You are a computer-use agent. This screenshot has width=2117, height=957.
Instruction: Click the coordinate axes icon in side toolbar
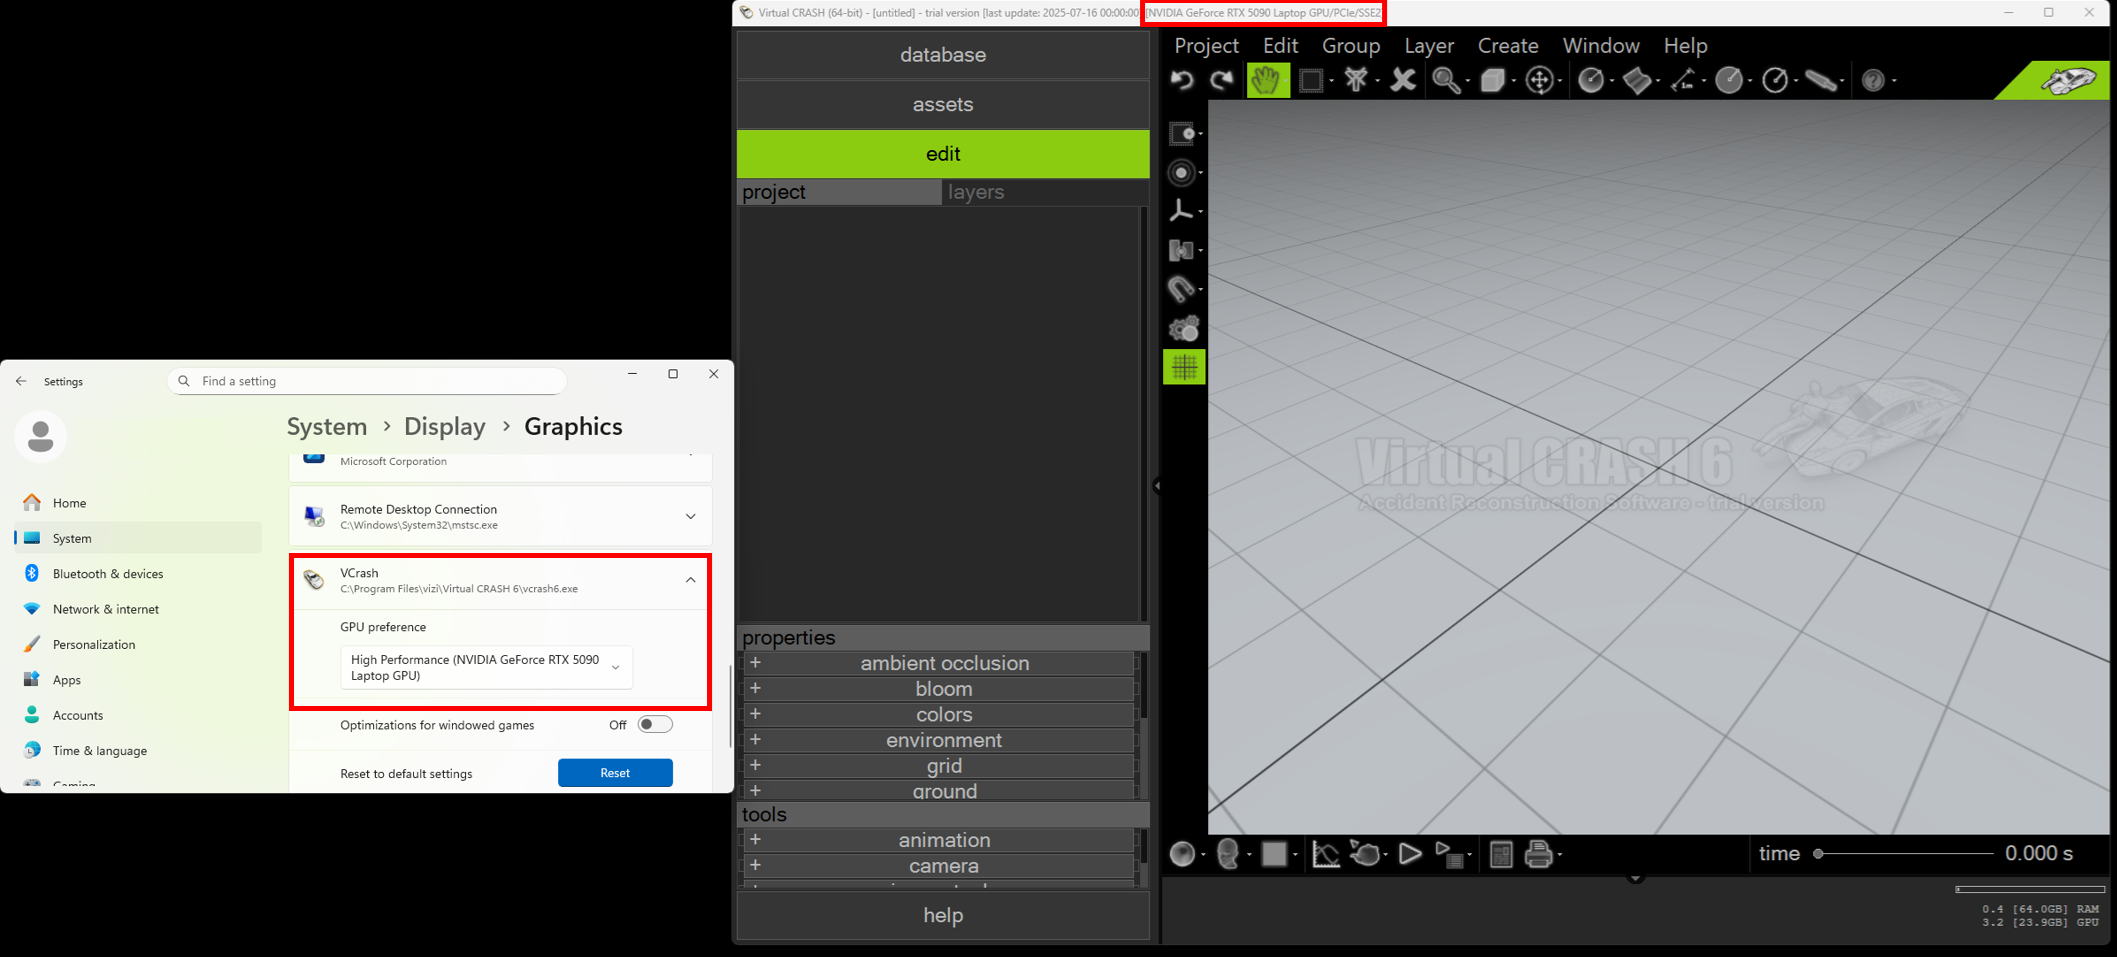(1182, 210)
